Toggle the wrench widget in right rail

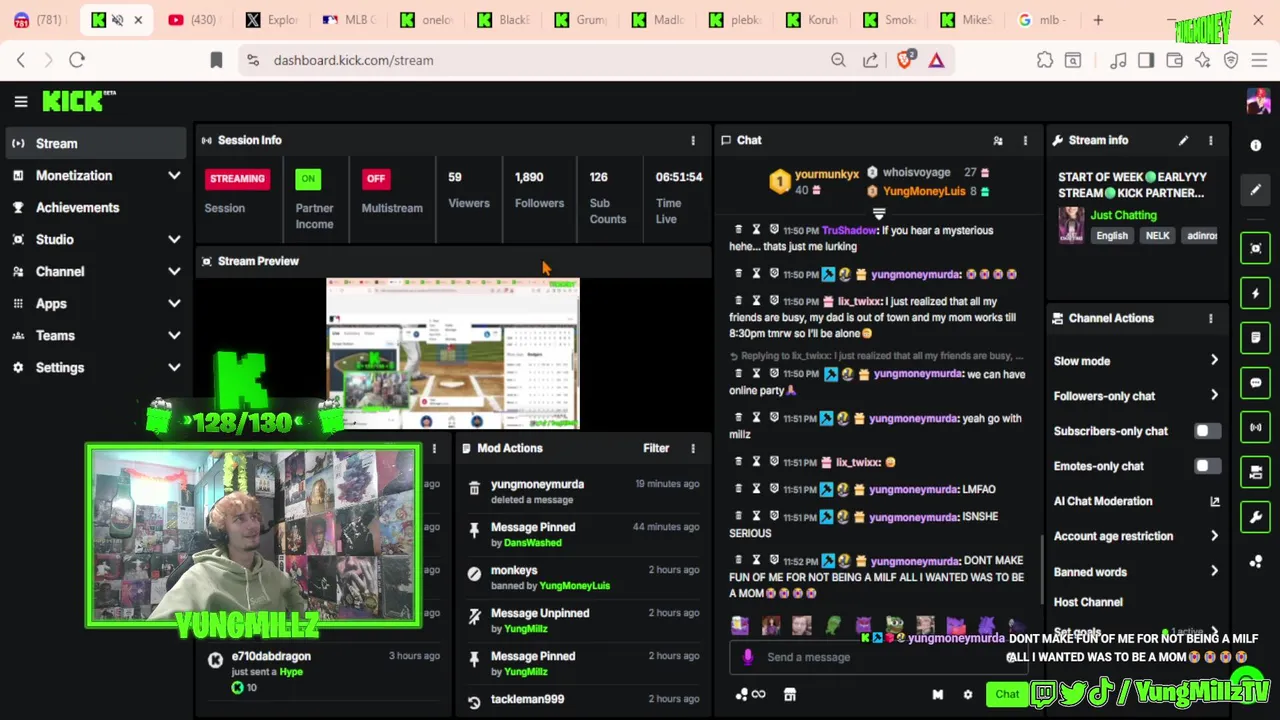pyautogui.click(x=1256, y=517)
